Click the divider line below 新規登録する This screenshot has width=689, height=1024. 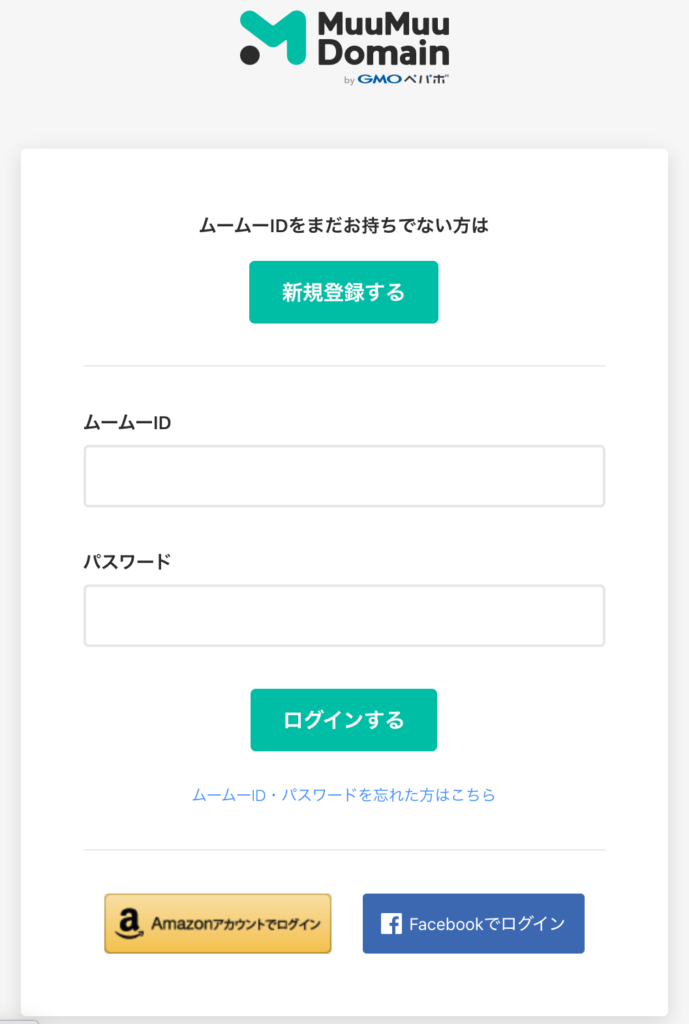point(344,366)
